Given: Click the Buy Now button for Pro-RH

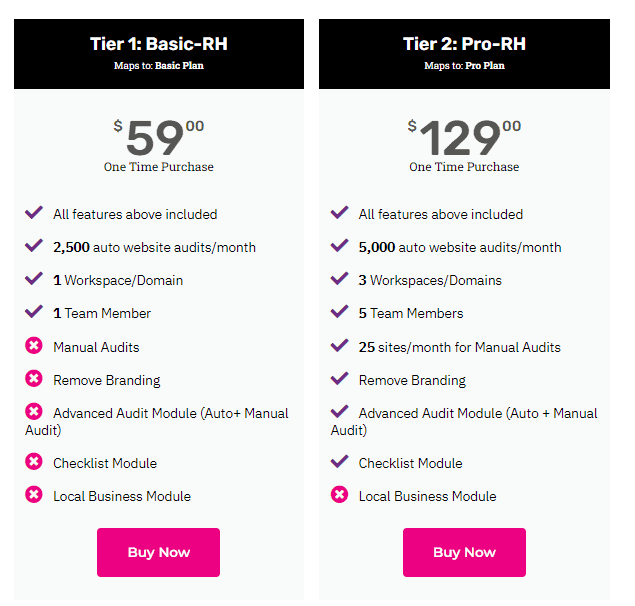Looking at the screenshot, I should click(464, 552).
